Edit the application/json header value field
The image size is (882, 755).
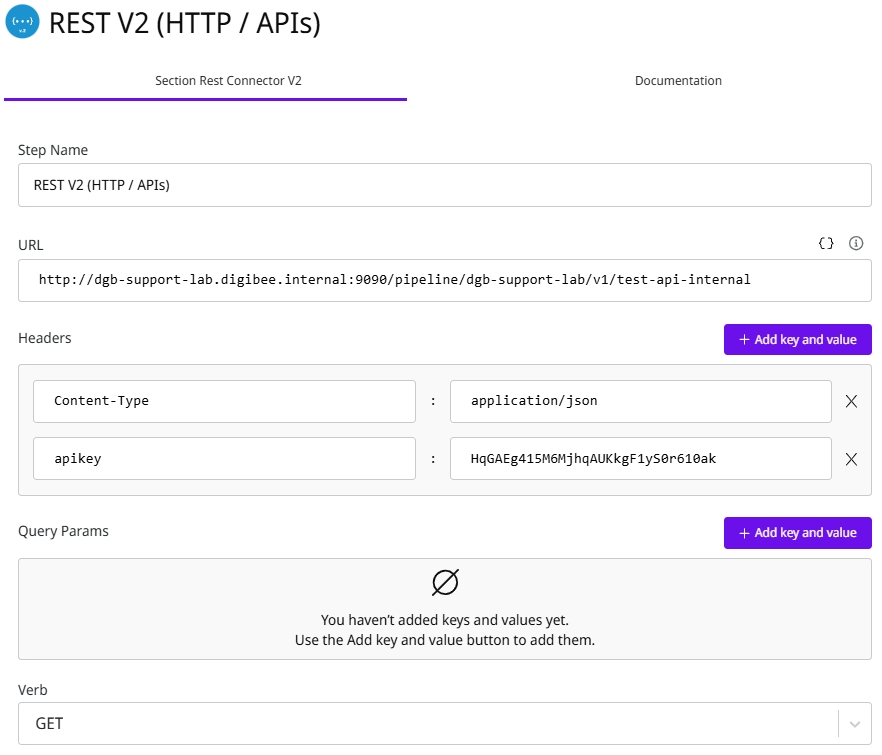pyautogui.click(x=640, y=401)
